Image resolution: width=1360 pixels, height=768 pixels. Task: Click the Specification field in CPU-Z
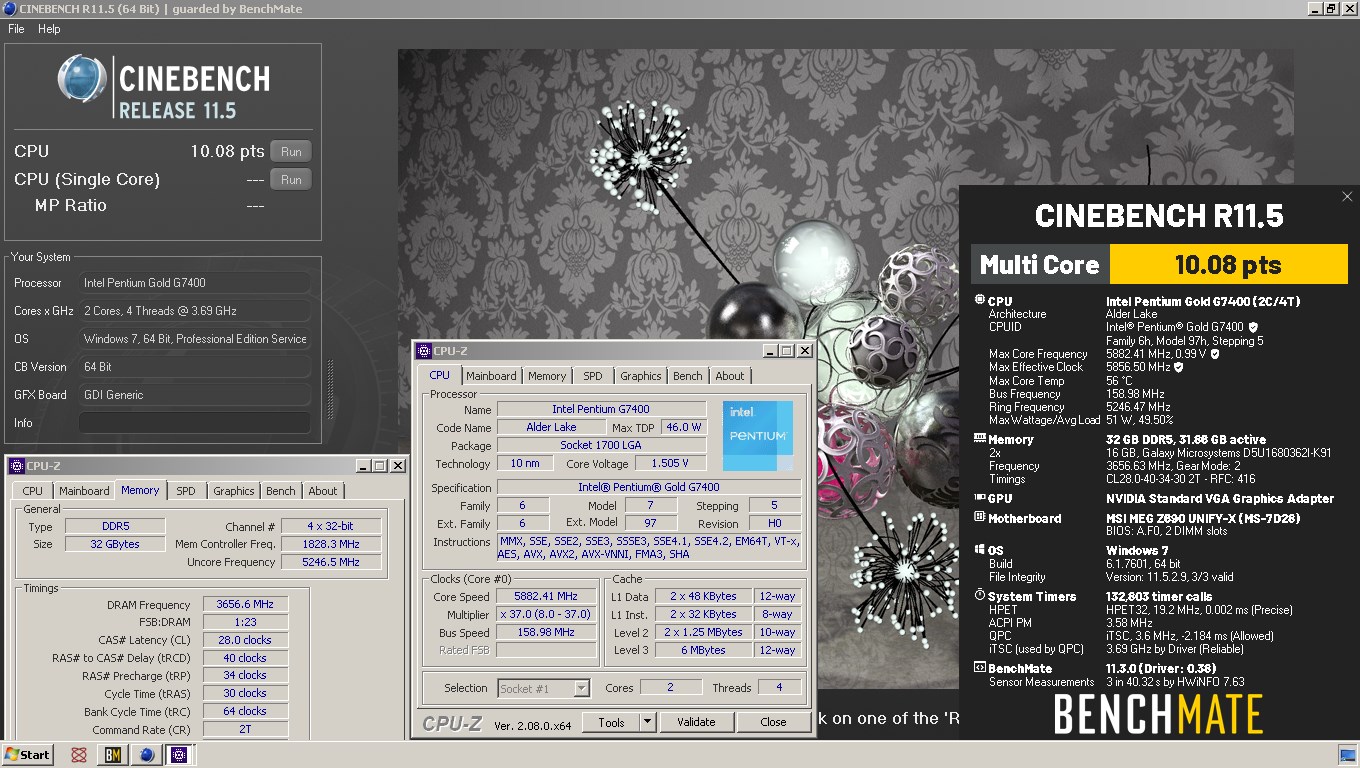[649, 488]
